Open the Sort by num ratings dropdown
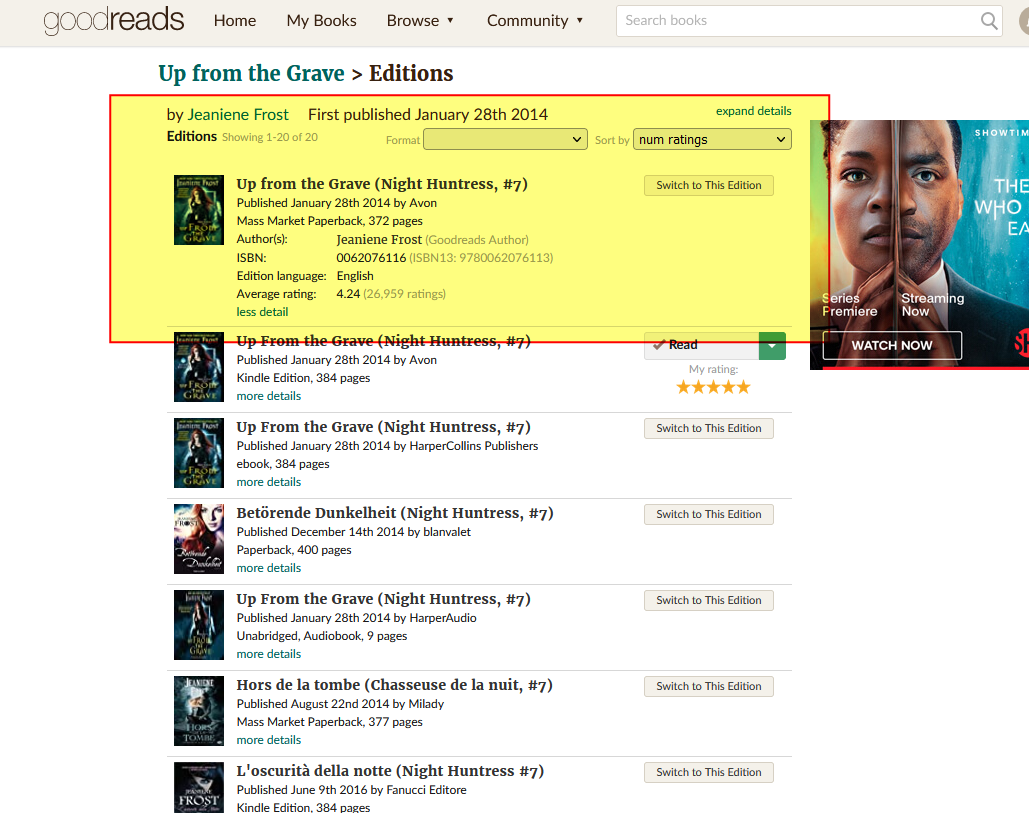 (x=712, y=139)
